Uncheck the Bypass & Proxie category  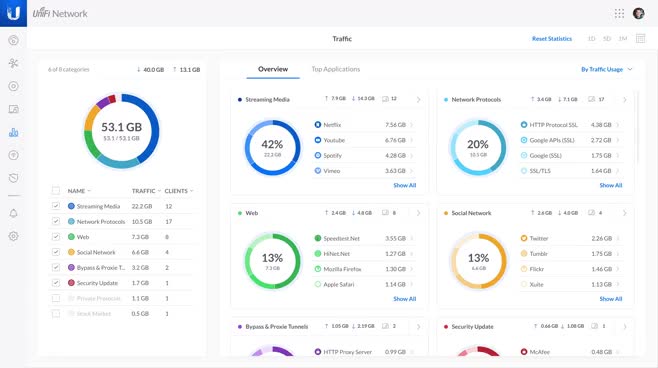click(56, 267)
